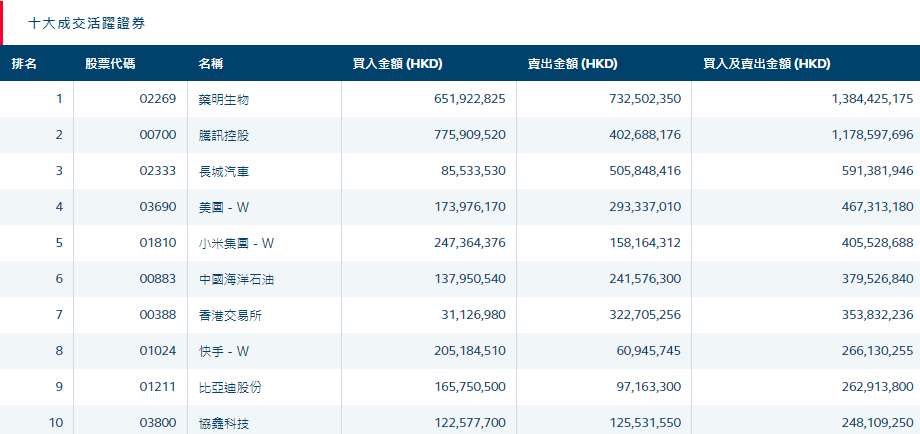Image resolution: width=920 pixels, height=434 pixels.
Task: Click sell amount 322,705,256
Action: (x=645, y=314)
